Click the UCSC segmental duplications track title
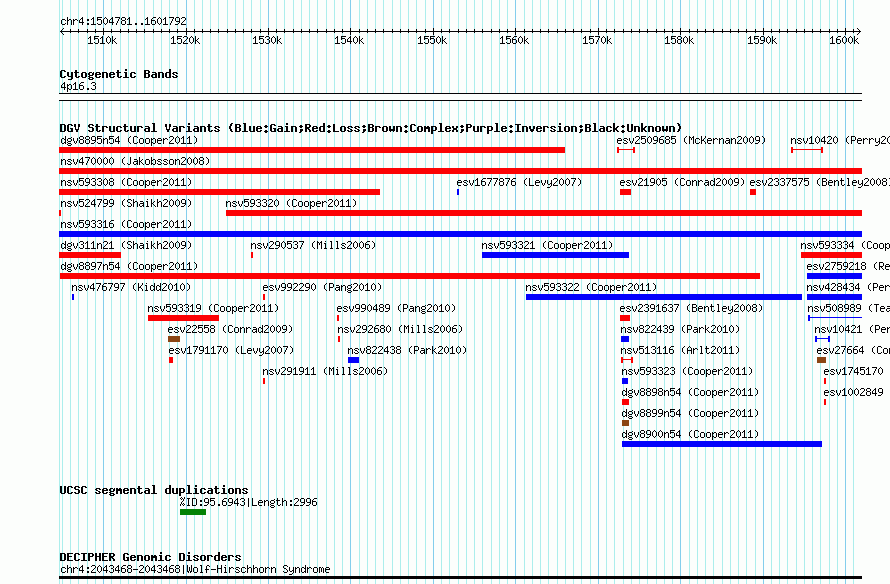Screen dimensions: 890x584 [154, 490]
